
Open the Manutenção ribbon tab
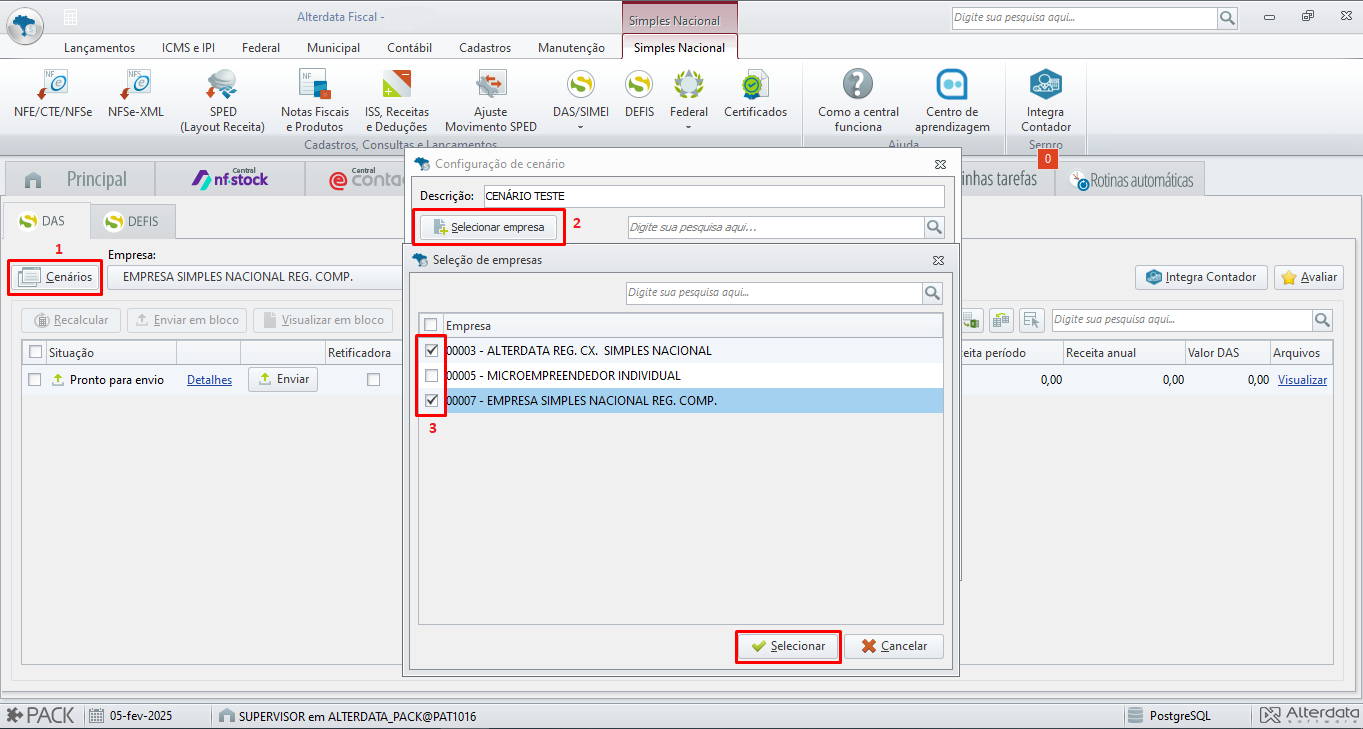point(571,48)
